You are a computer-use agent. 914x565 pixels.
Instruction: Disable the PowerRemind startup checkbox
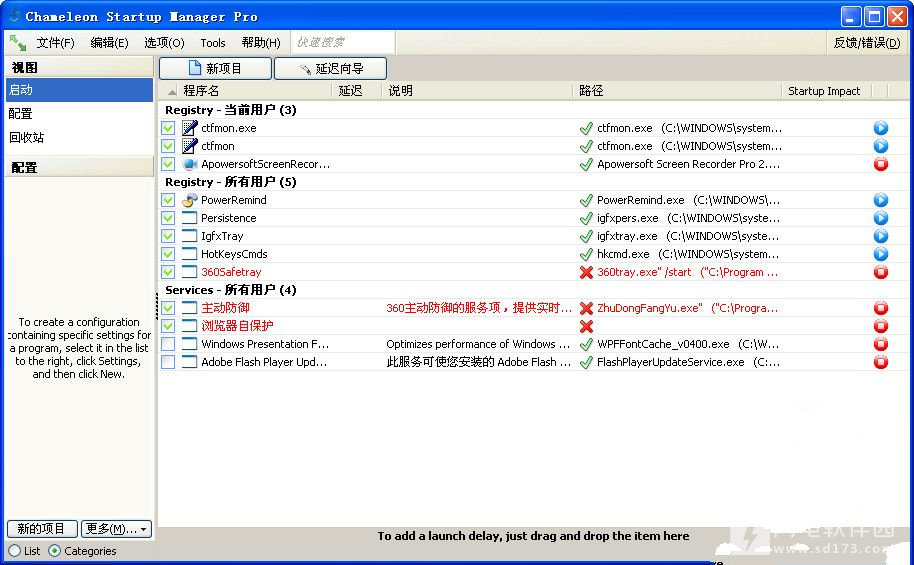click(168, 200)
